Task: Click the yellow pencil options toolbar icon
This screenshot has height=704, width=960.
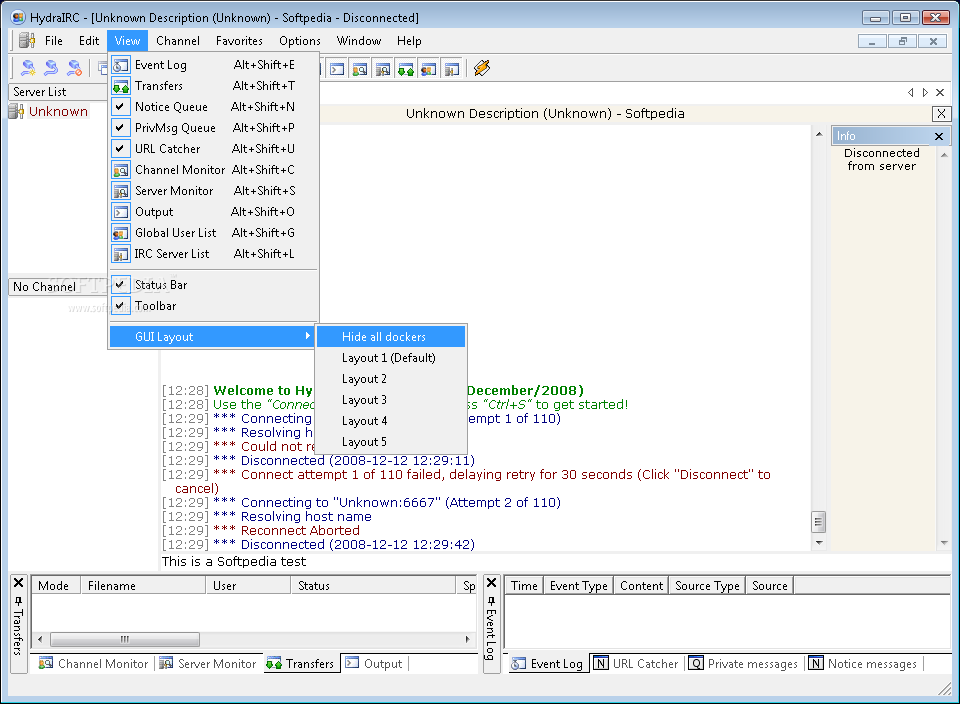Action: pos(482,68)
